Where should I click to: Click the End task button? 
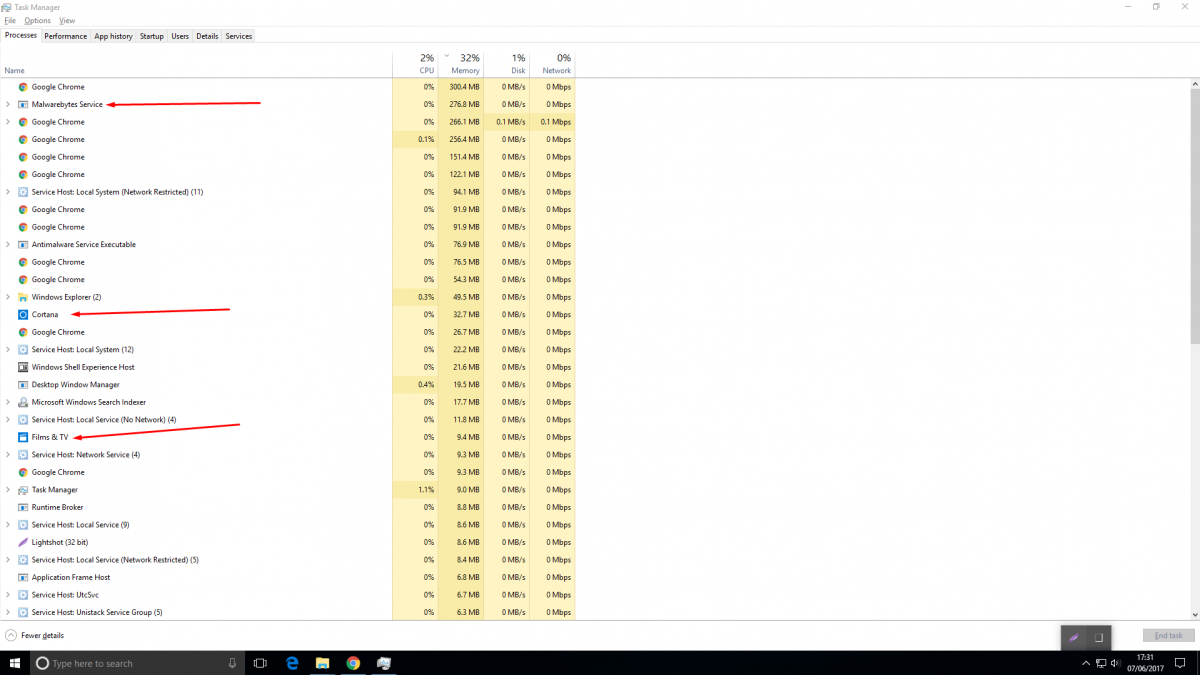(1168, 636)
